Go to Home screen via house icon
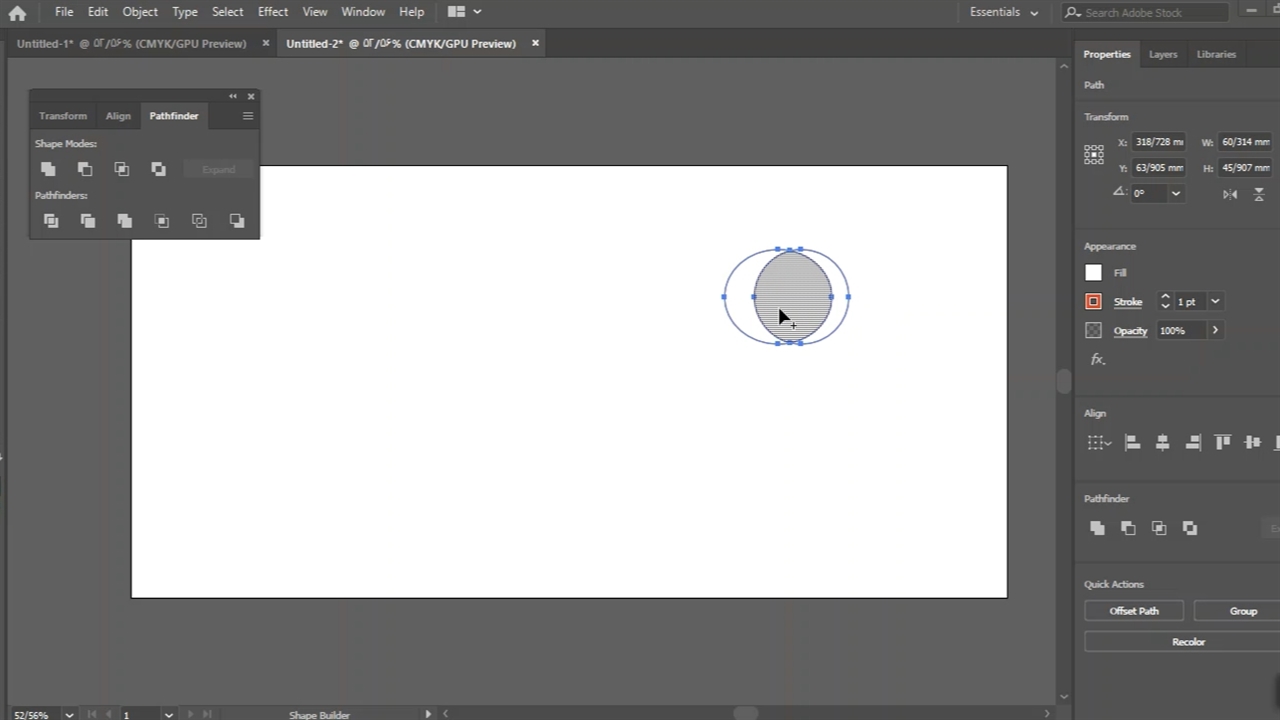The height and width of the screenshot is (720, 1280). [x=17, y=13]
